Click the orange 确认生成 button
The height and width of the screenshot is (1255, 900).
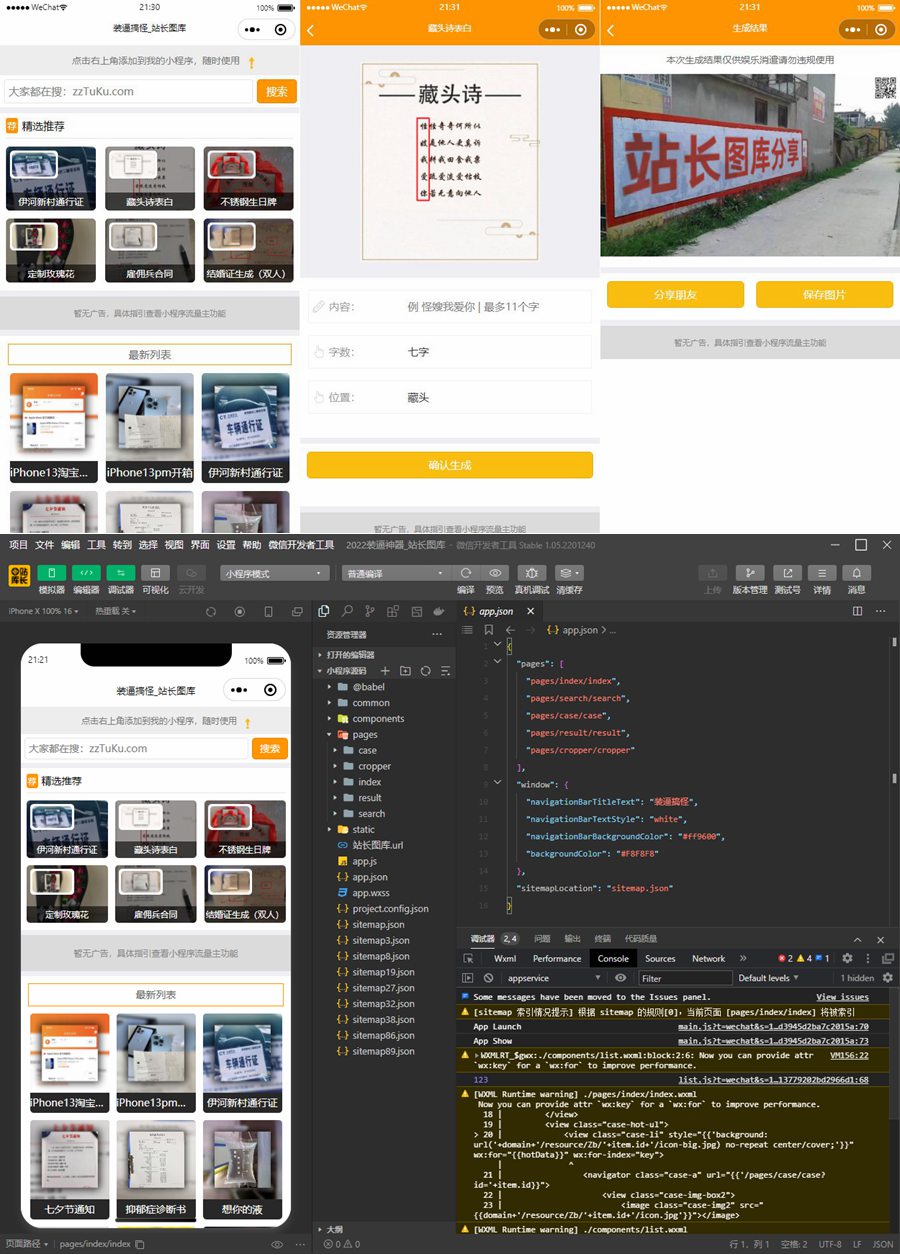pos(449,465)
